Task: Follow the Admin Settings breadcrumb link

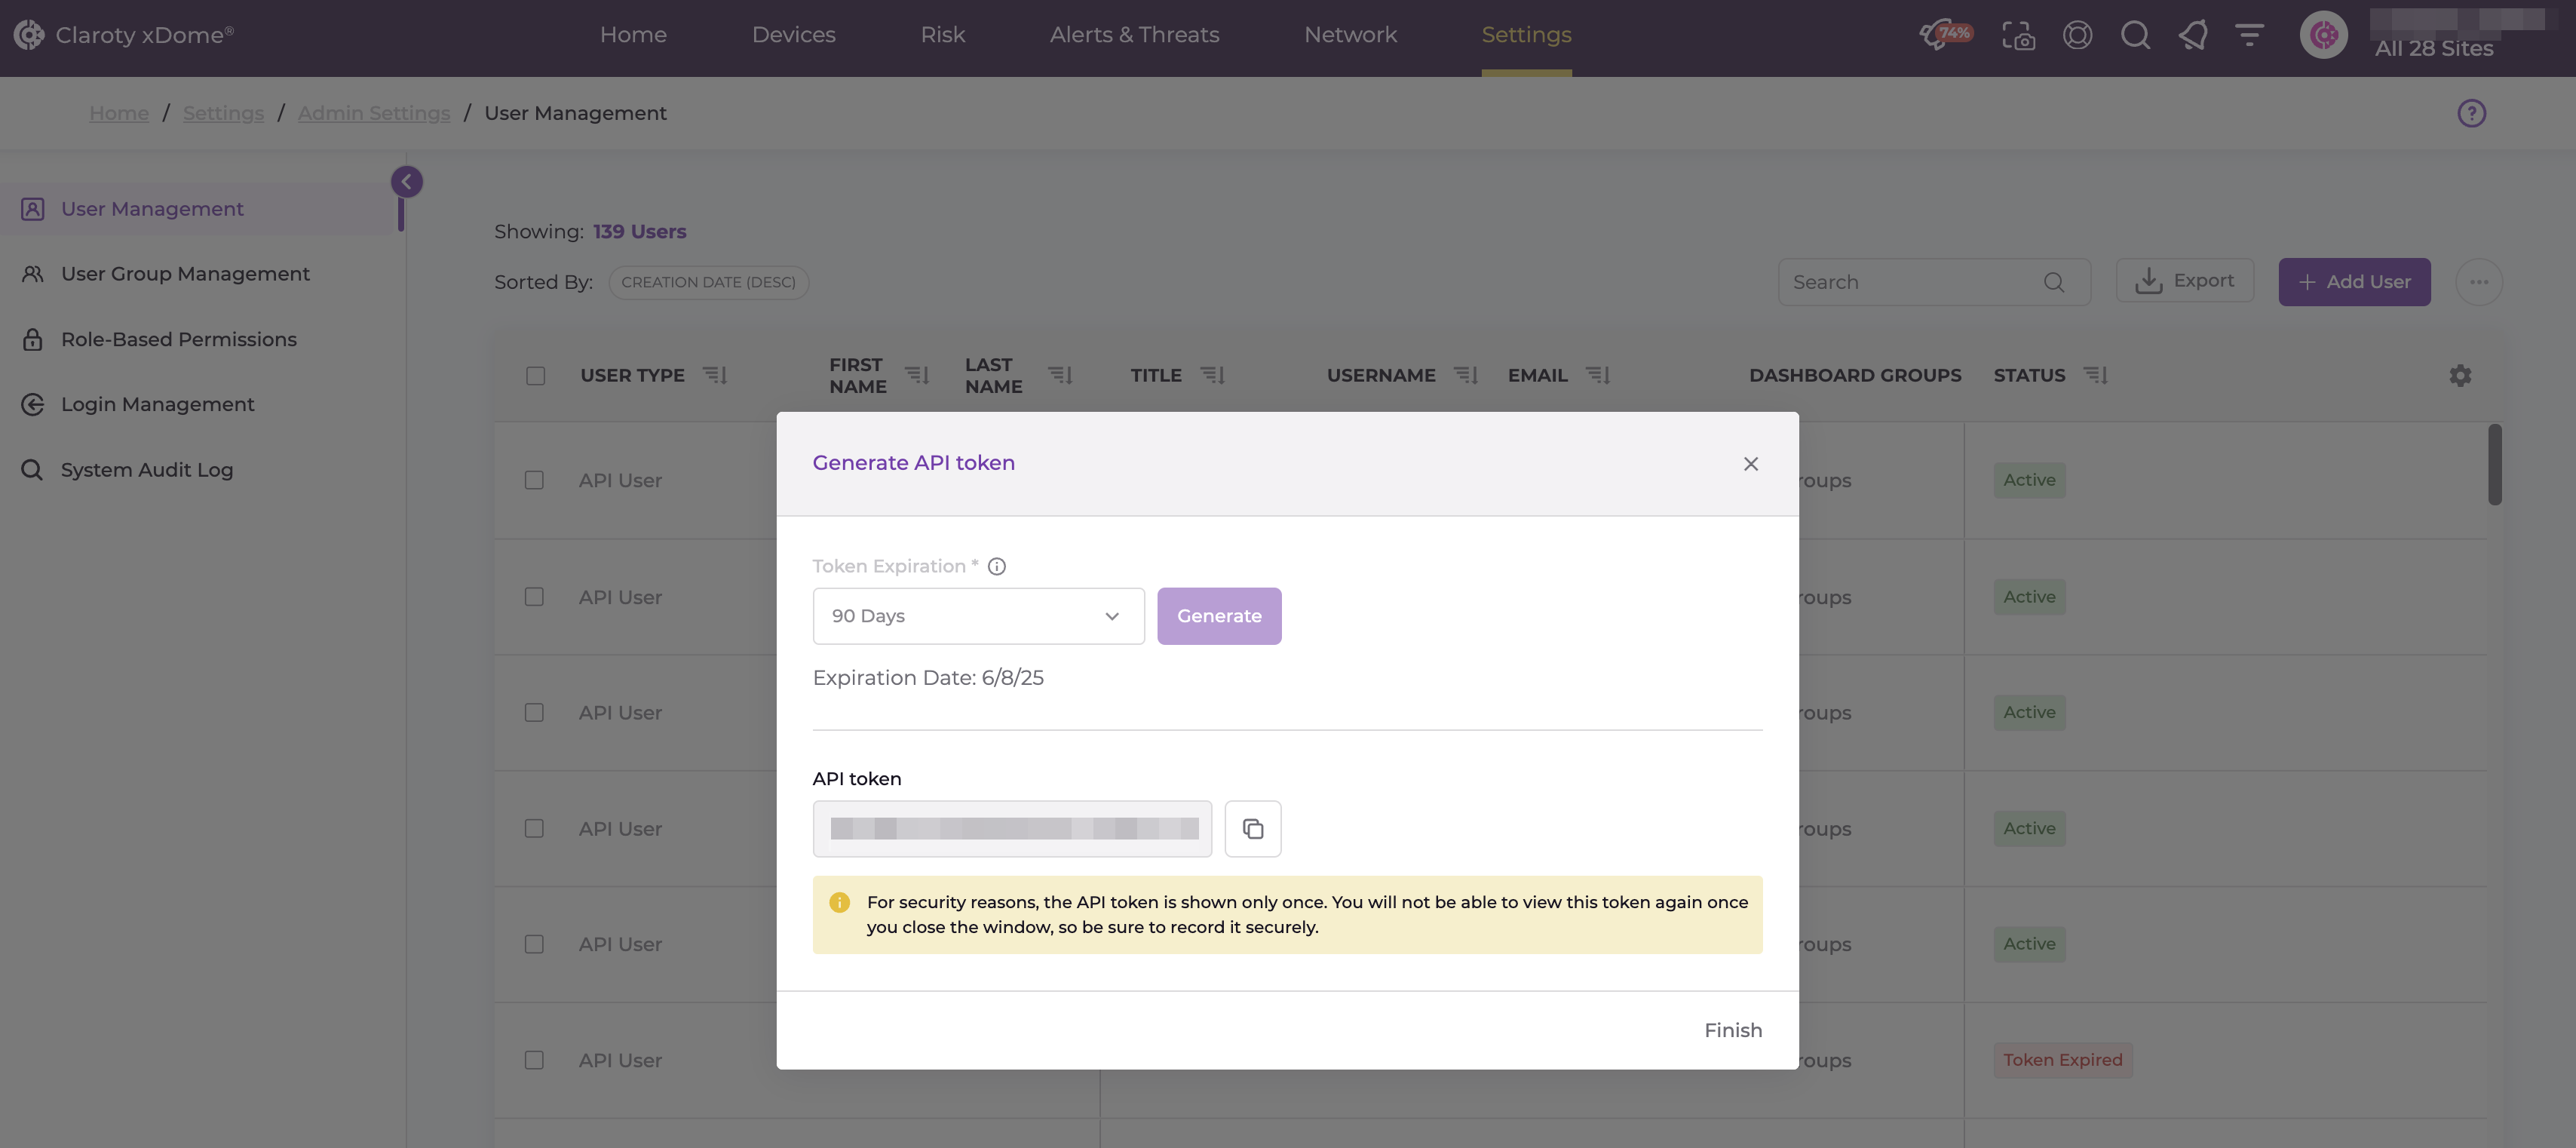Action: click(374, 113)
